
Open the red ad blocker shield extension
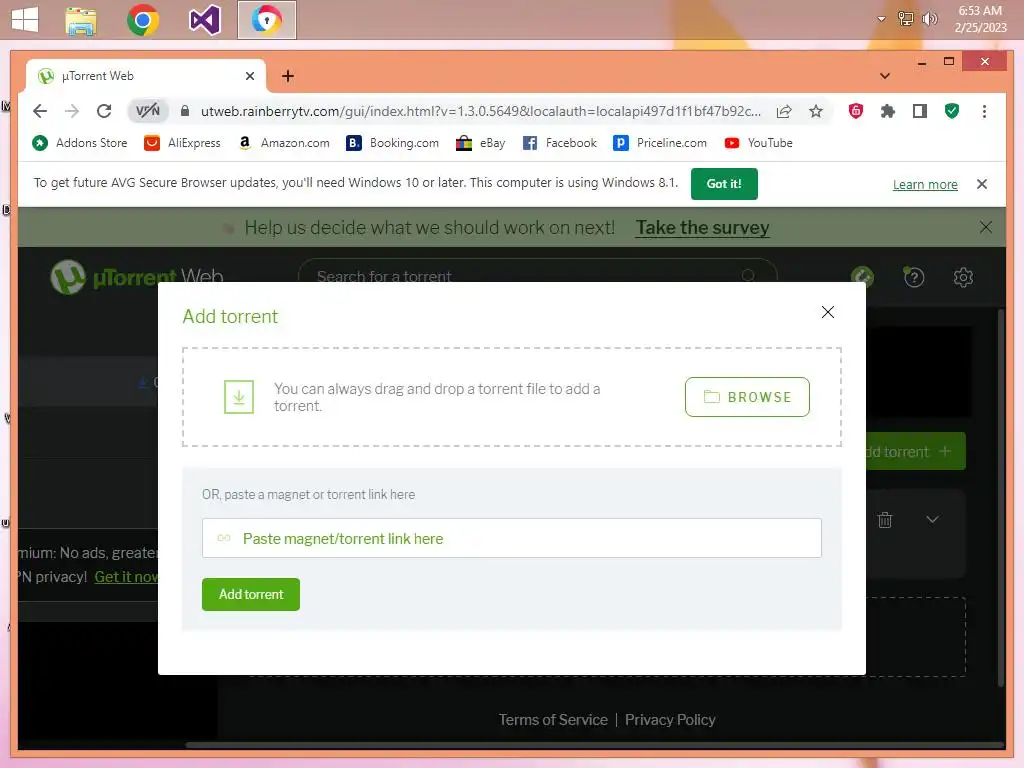856,111
